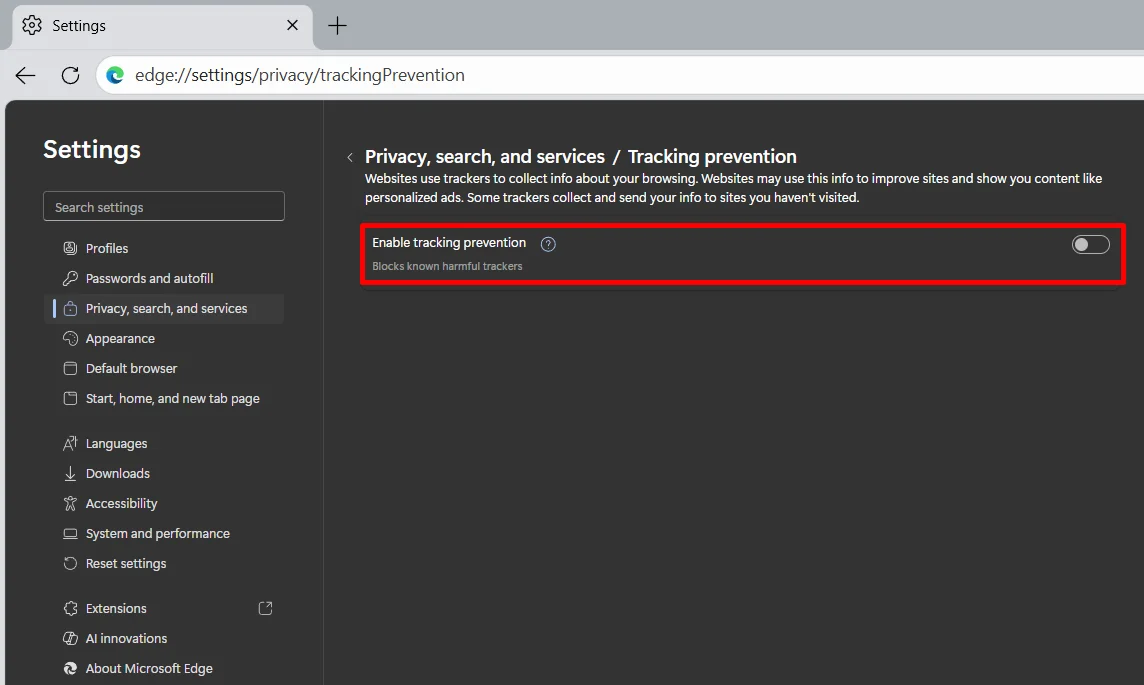Go to Default browser settings

point(131,368)
